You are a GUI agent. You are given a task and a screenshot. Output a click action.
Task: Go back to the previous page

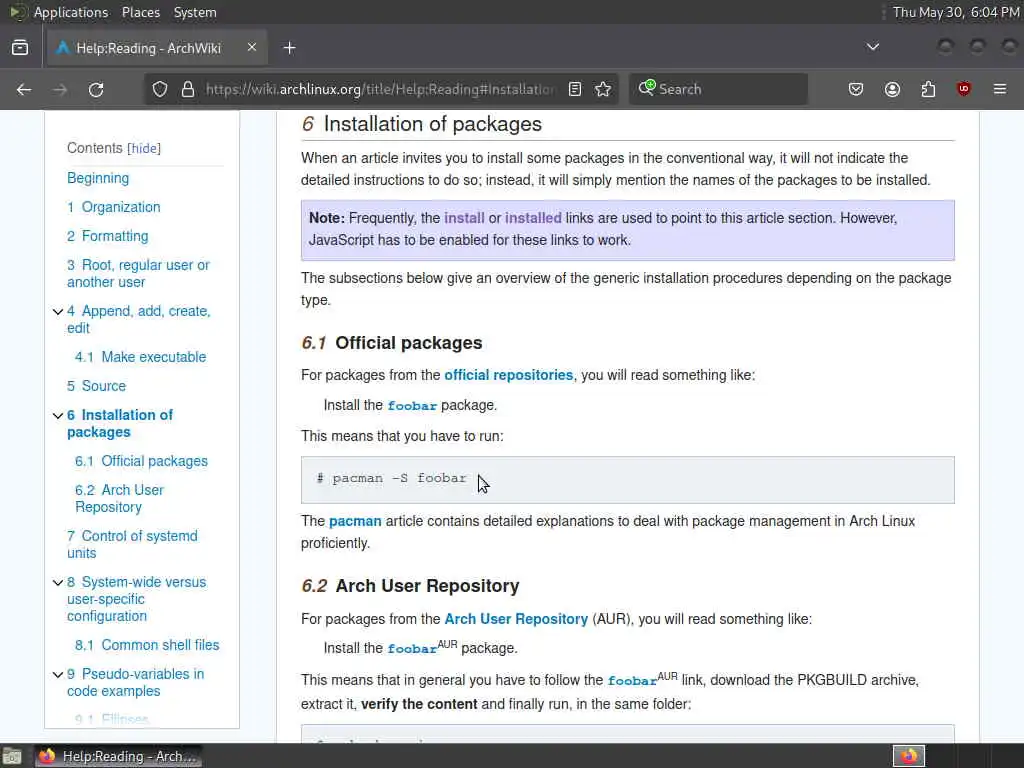pyautogui.click(x=24, y=89)
